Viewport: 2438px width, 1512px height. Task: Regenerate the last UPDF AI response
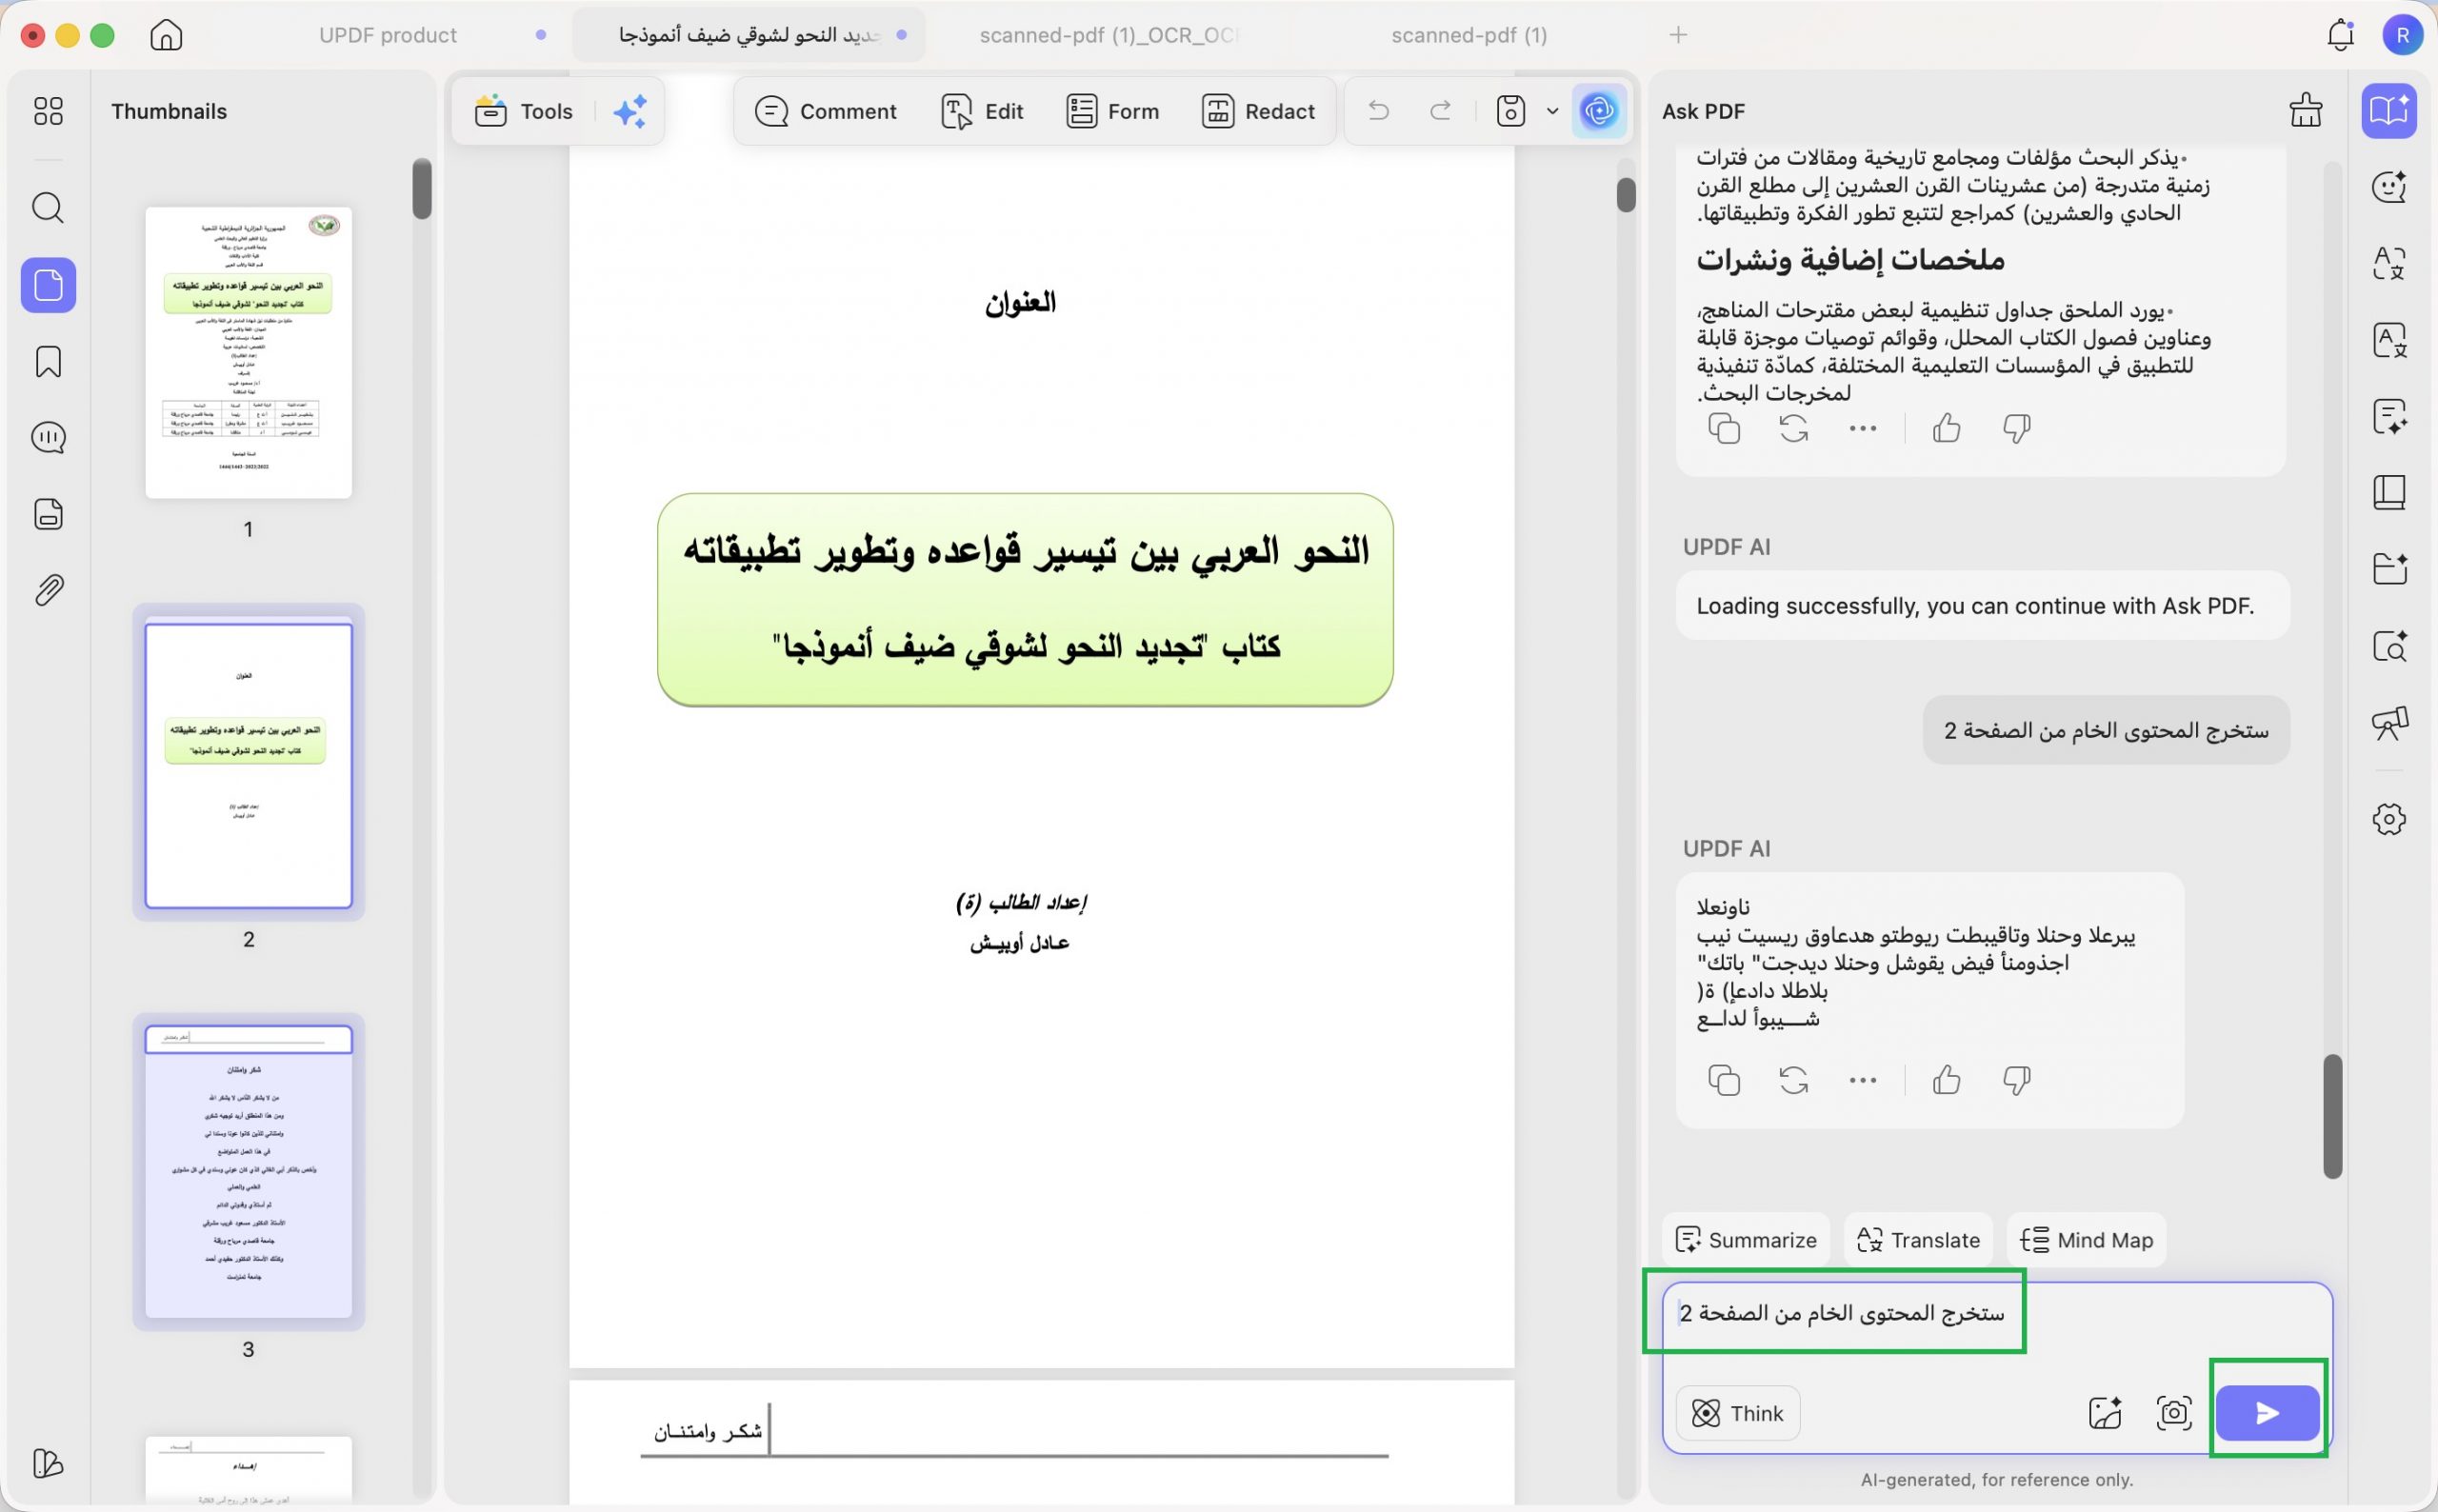coord(1793,1080)
